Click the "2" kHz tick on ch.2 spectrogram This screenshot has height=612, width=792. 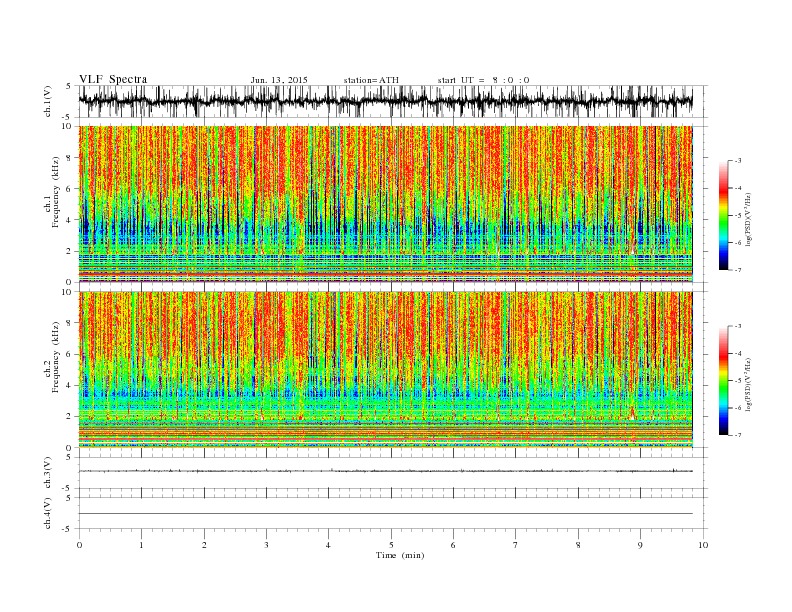click(x=70, y=417)
